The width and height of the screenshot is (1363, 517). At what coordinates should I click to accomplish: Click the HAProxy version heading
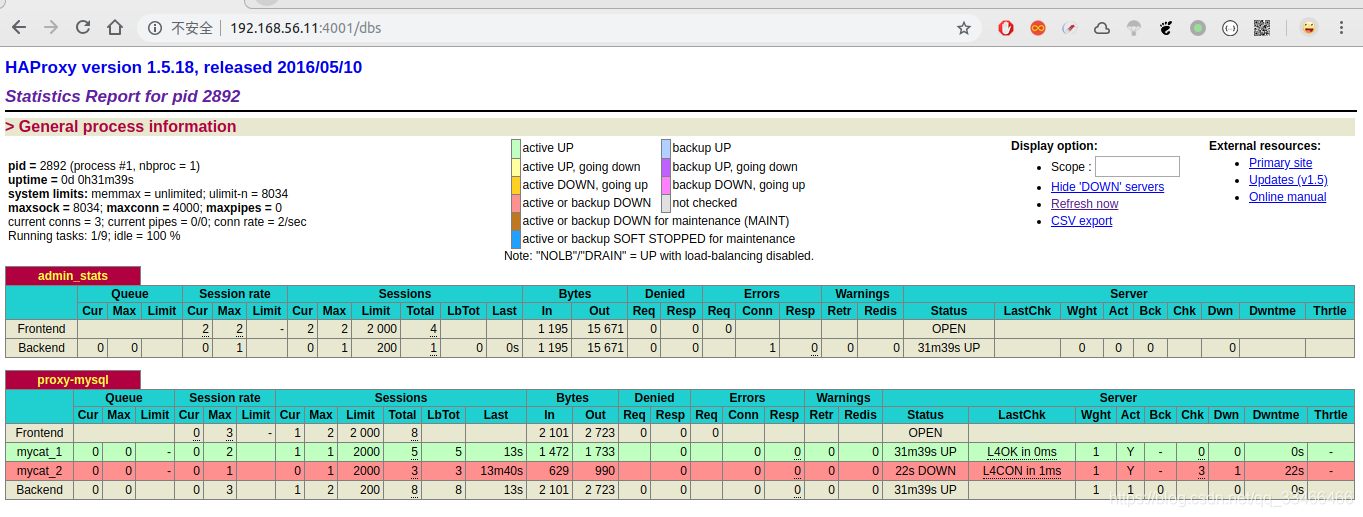(x=184, y=68)
